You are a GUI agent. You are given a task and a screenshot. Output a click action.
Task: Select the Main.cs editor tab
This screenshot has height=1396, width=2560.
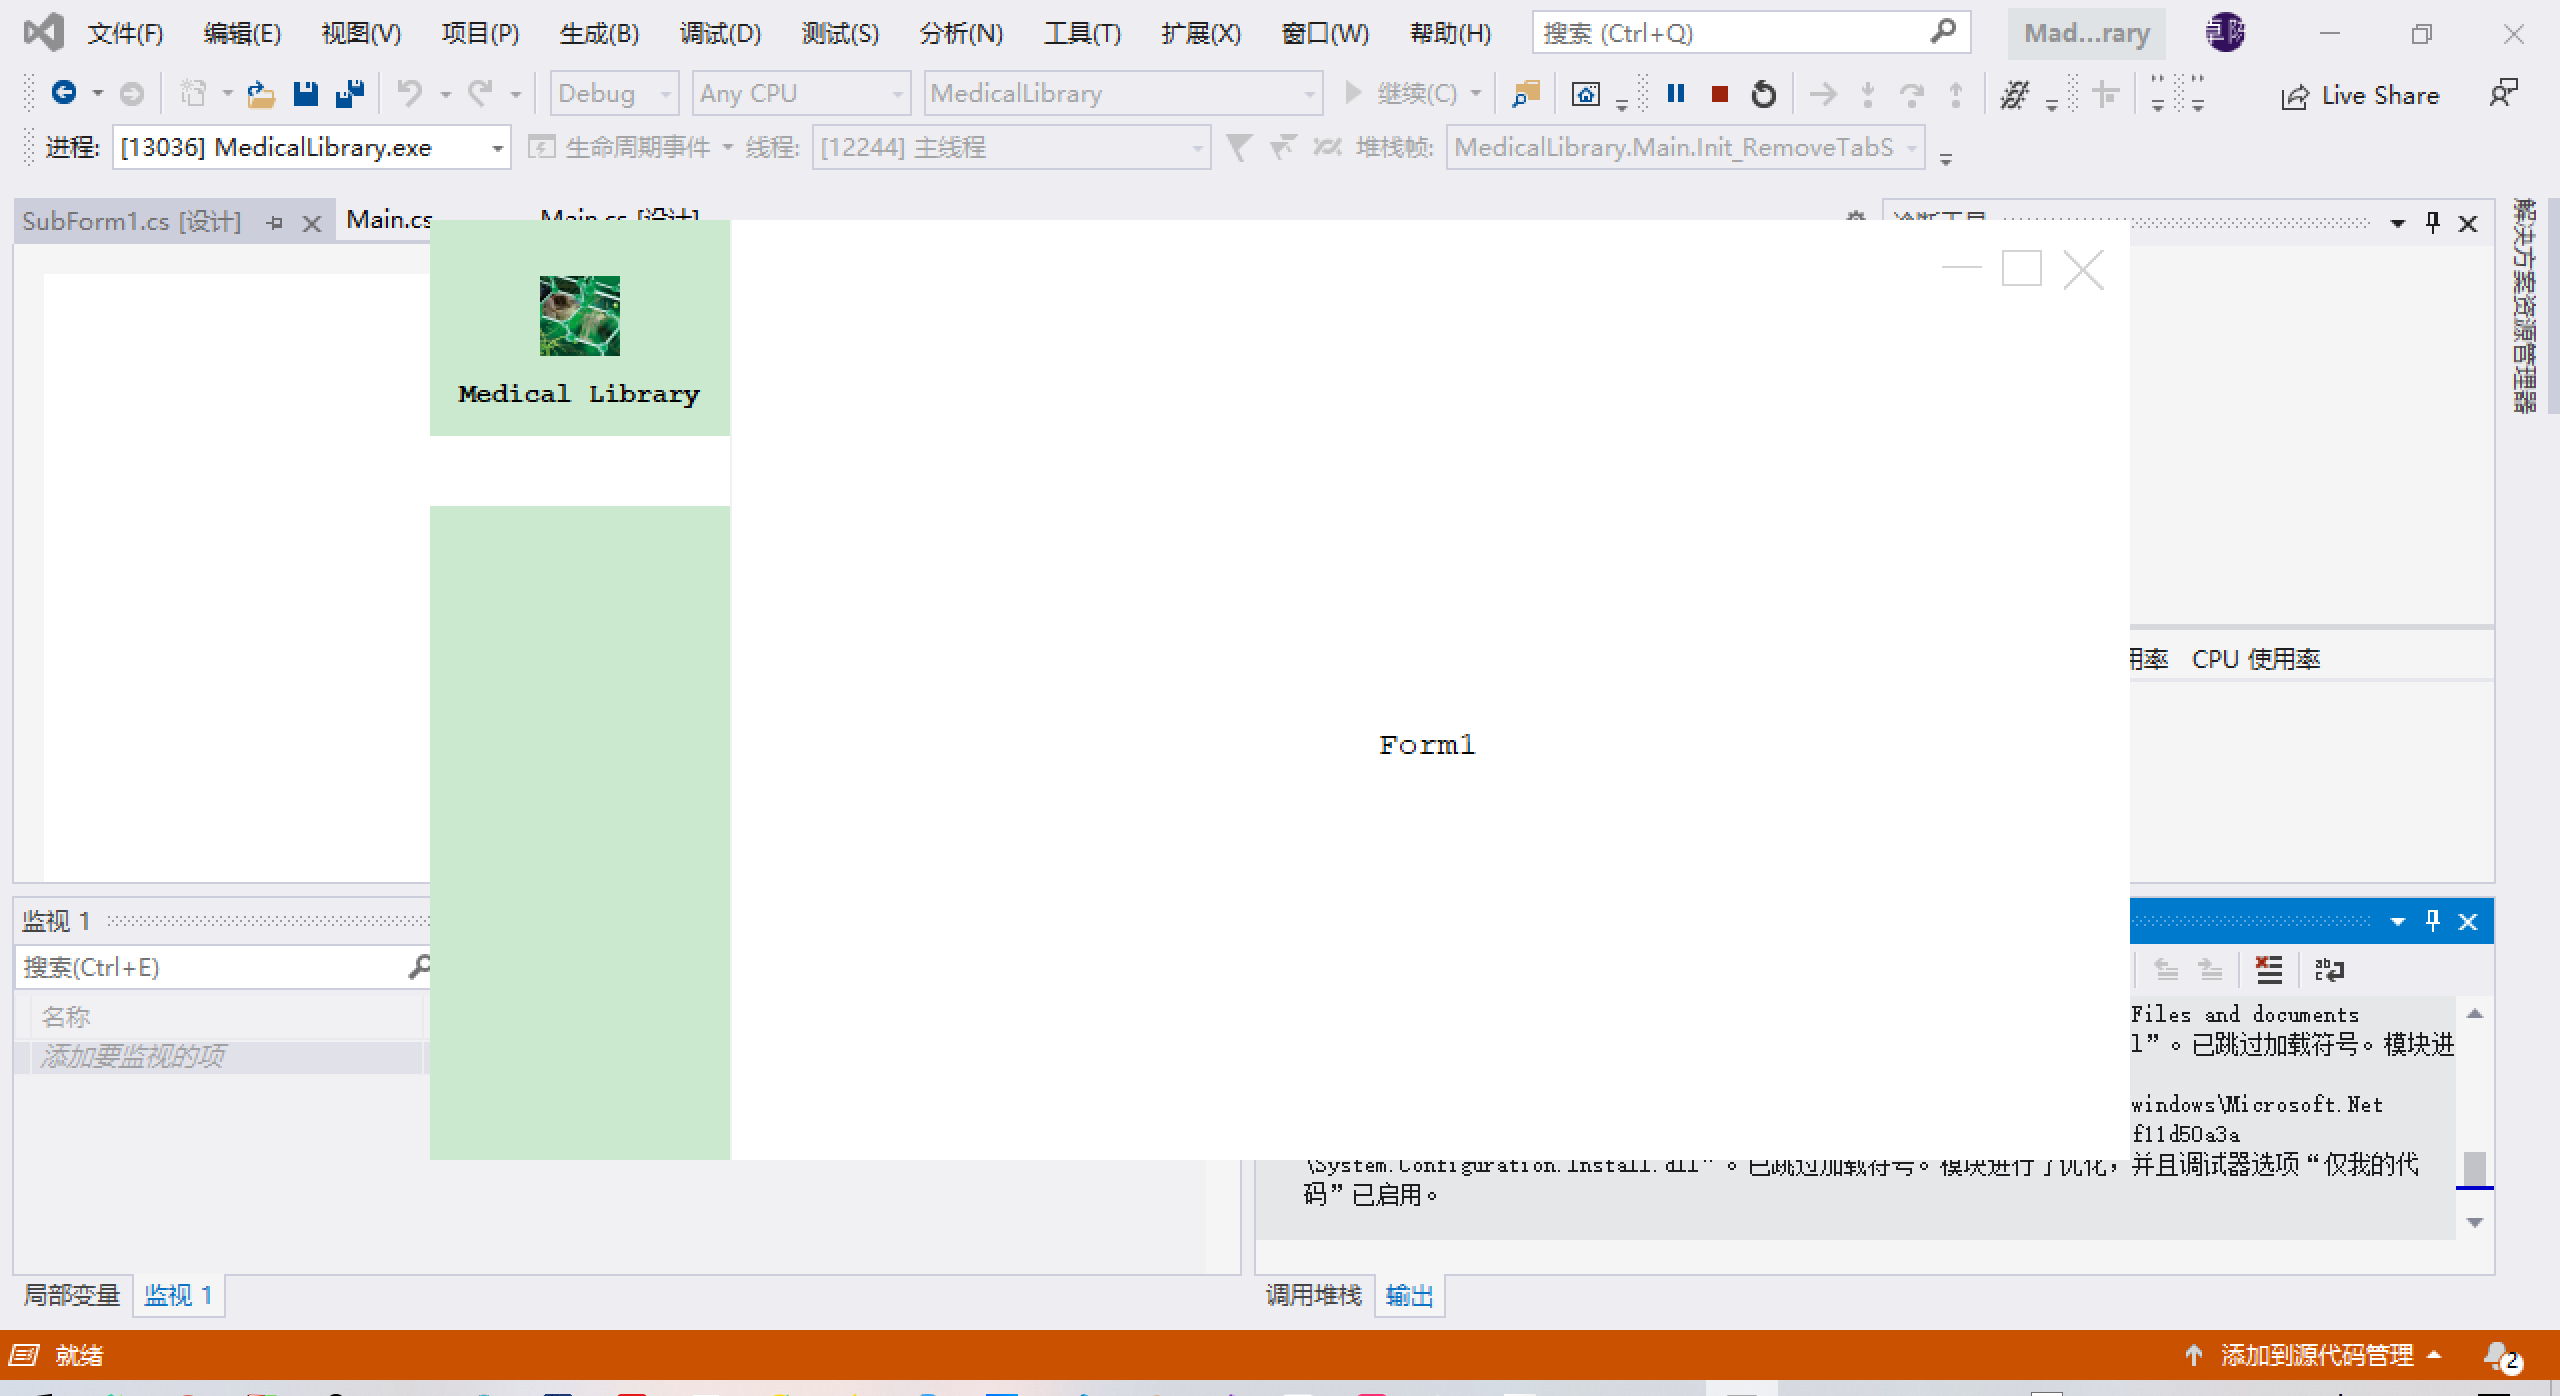(388, 220)
